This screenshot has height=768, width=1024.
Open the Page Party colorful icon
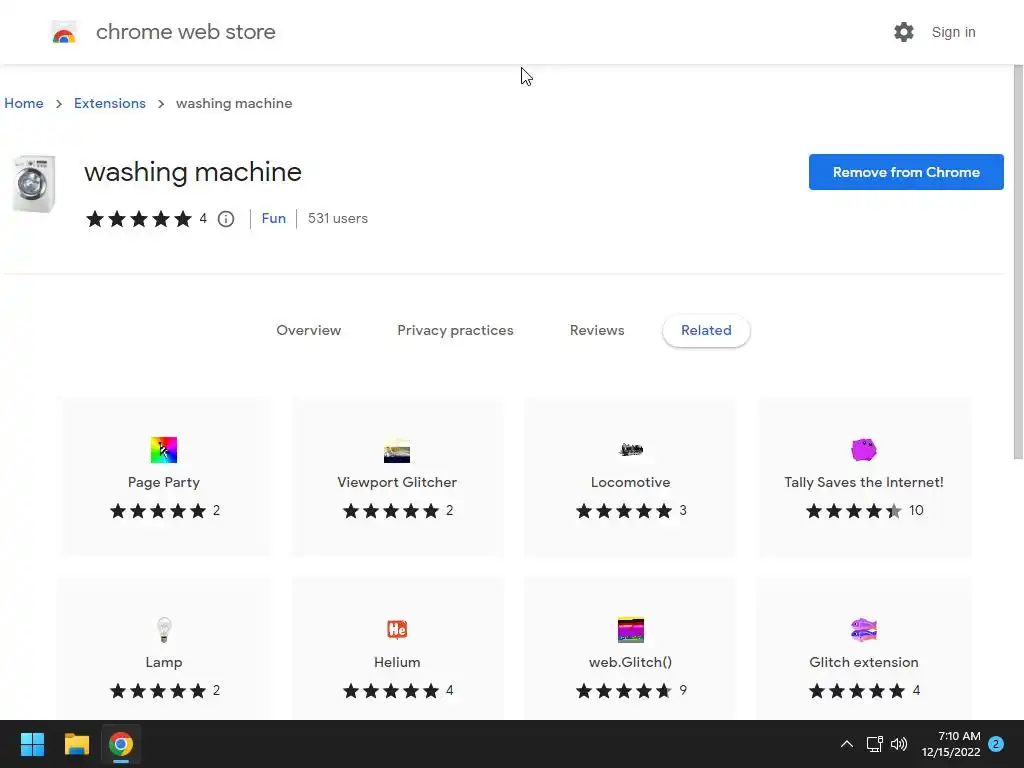164,450
